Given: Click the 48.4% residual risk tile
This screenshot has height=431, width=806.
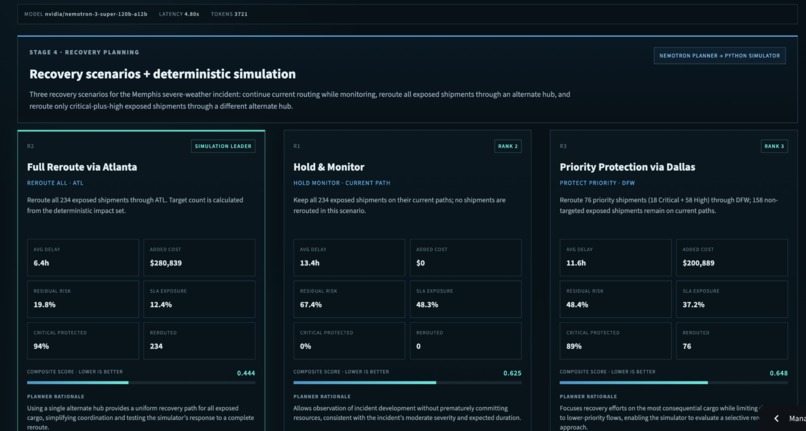Looking at the screenshot, I should [x=615, y=299].
